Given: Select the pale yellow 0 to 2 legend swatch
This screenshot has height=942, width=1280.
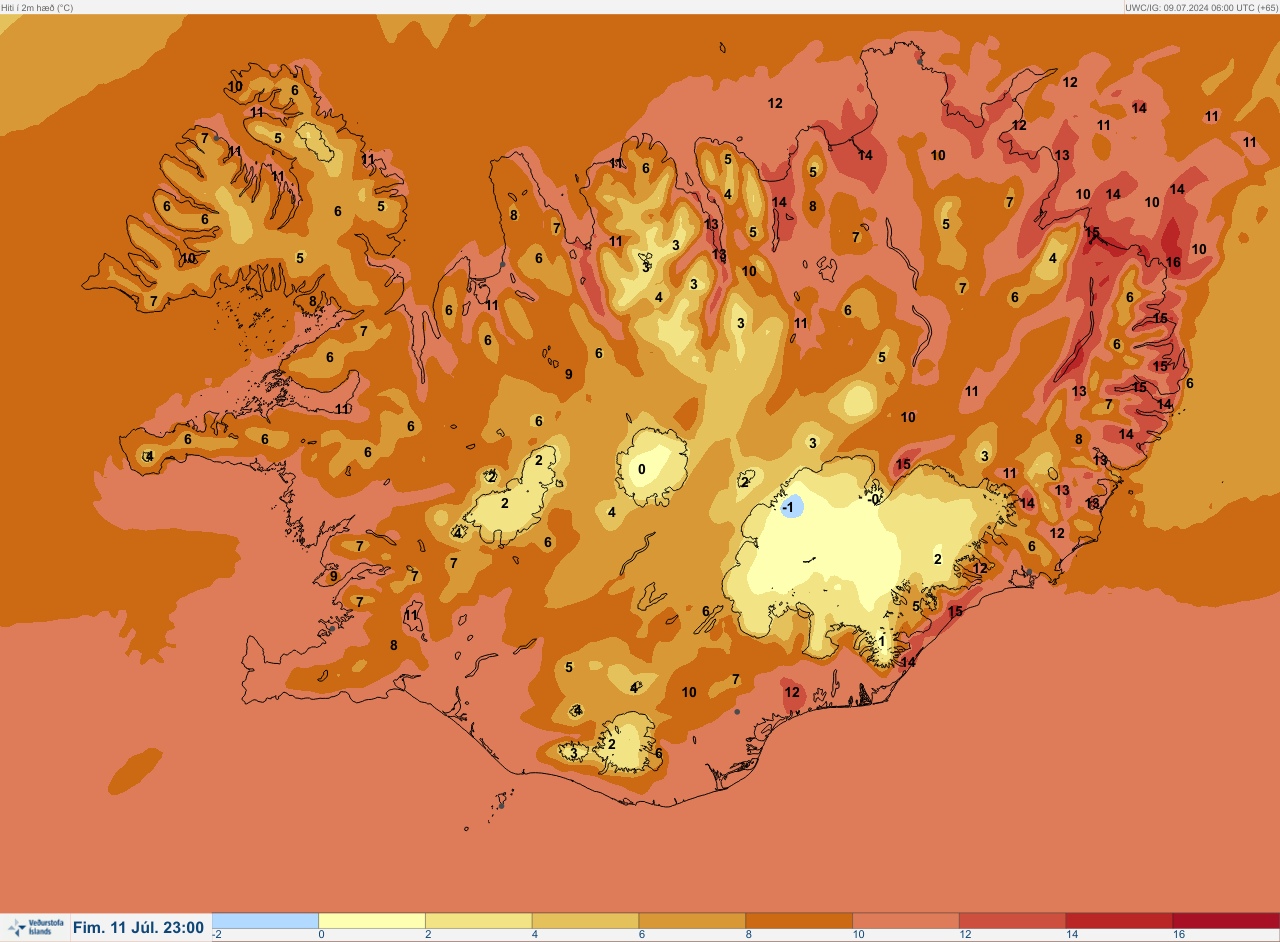Looking at the screenshot, I should click(372, 920).
